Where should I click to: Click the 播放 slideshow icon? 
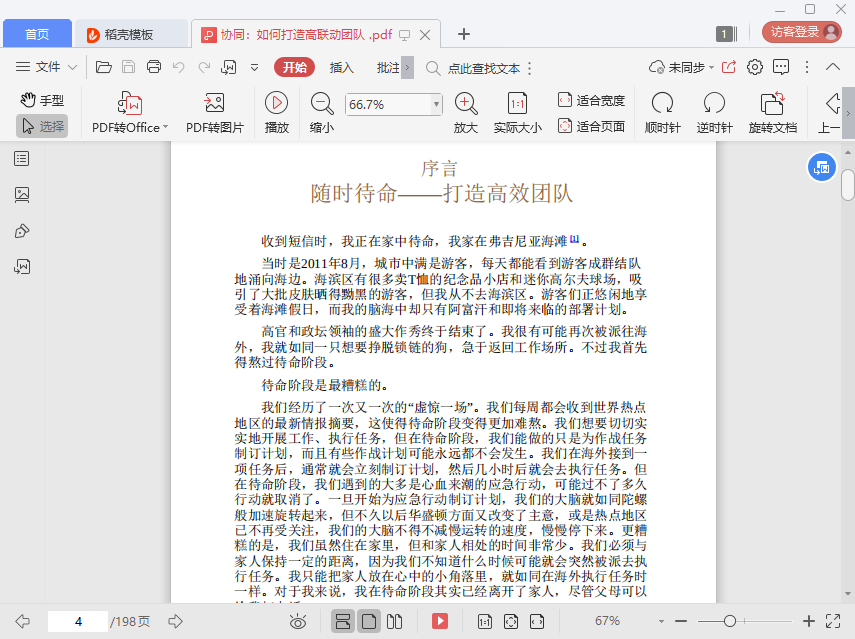276,103
